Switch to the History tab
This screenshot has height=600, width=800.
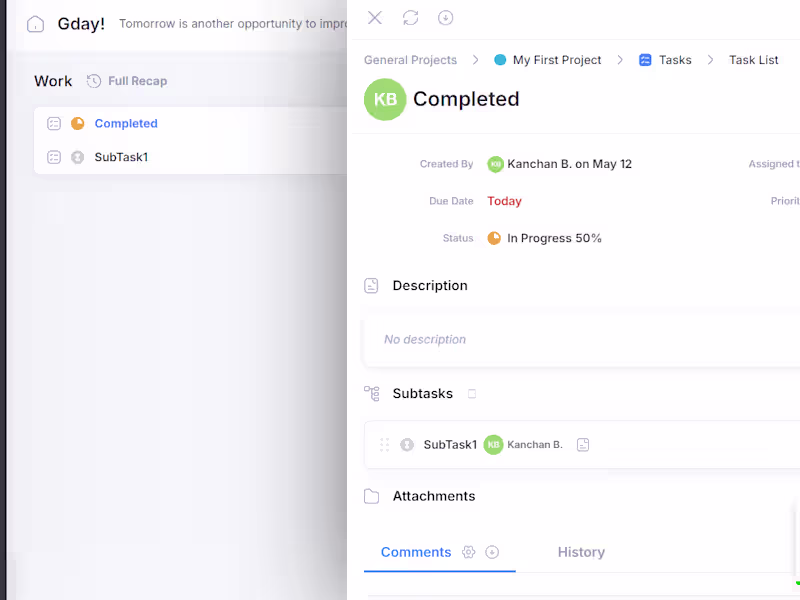point(581,551)
